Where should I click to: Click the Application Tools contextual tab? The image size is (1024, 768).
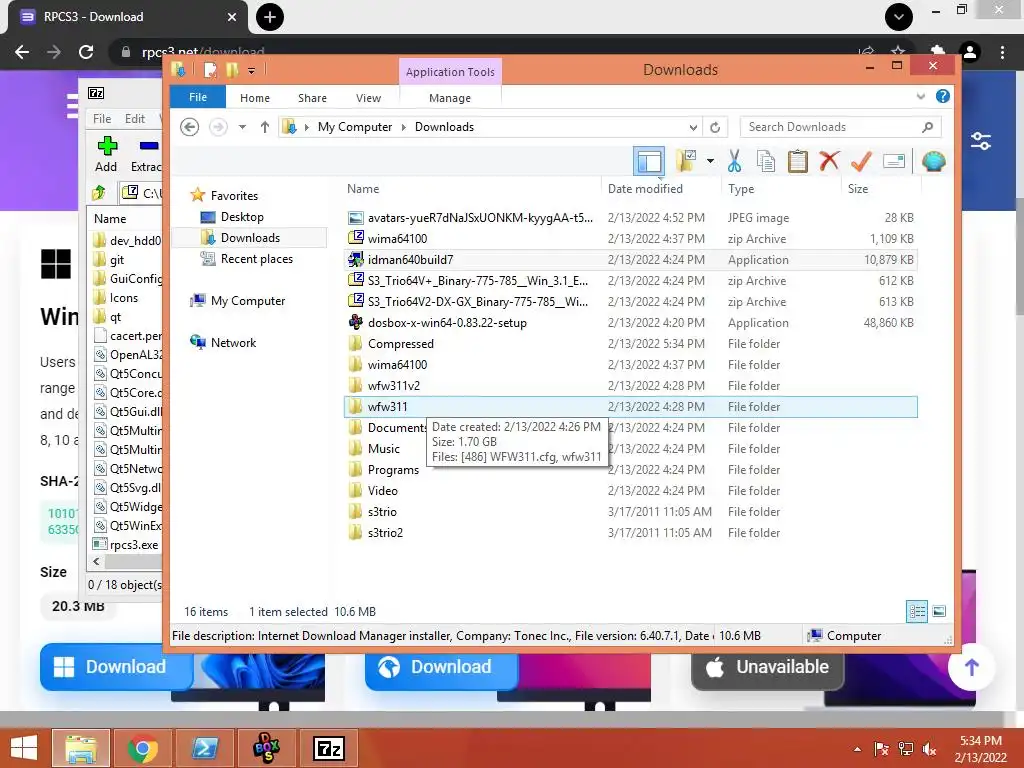click(450, 72)
